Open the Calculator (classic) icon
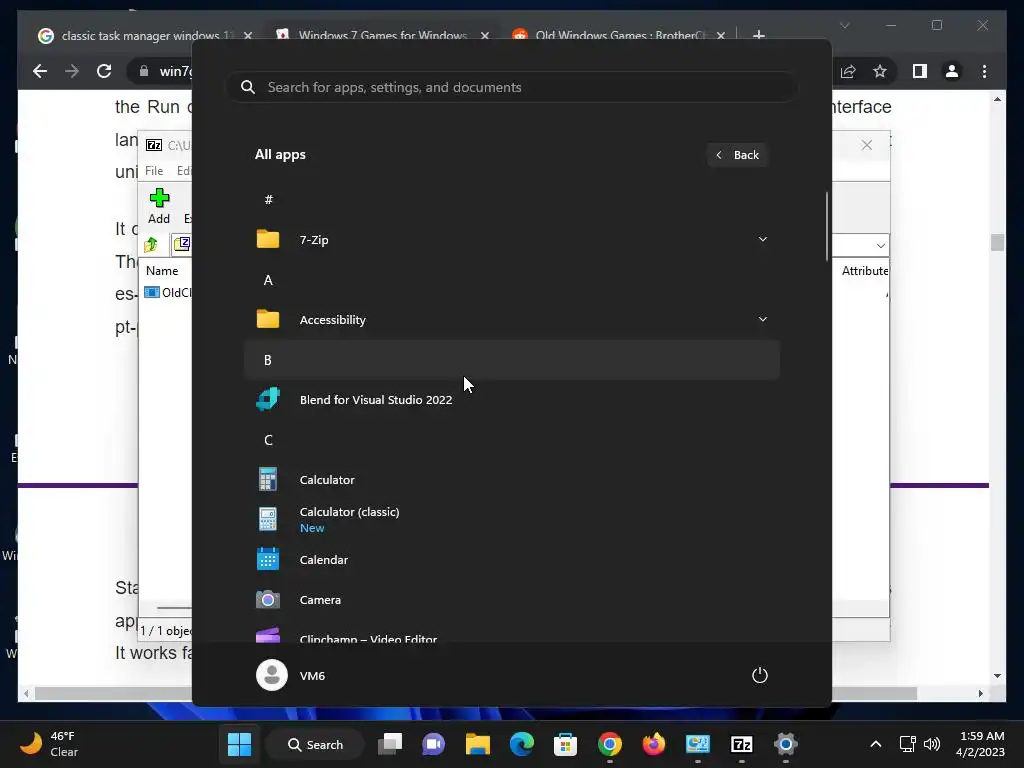The image size is (1024, 768). pyautogui.click(x=268, y=519)
